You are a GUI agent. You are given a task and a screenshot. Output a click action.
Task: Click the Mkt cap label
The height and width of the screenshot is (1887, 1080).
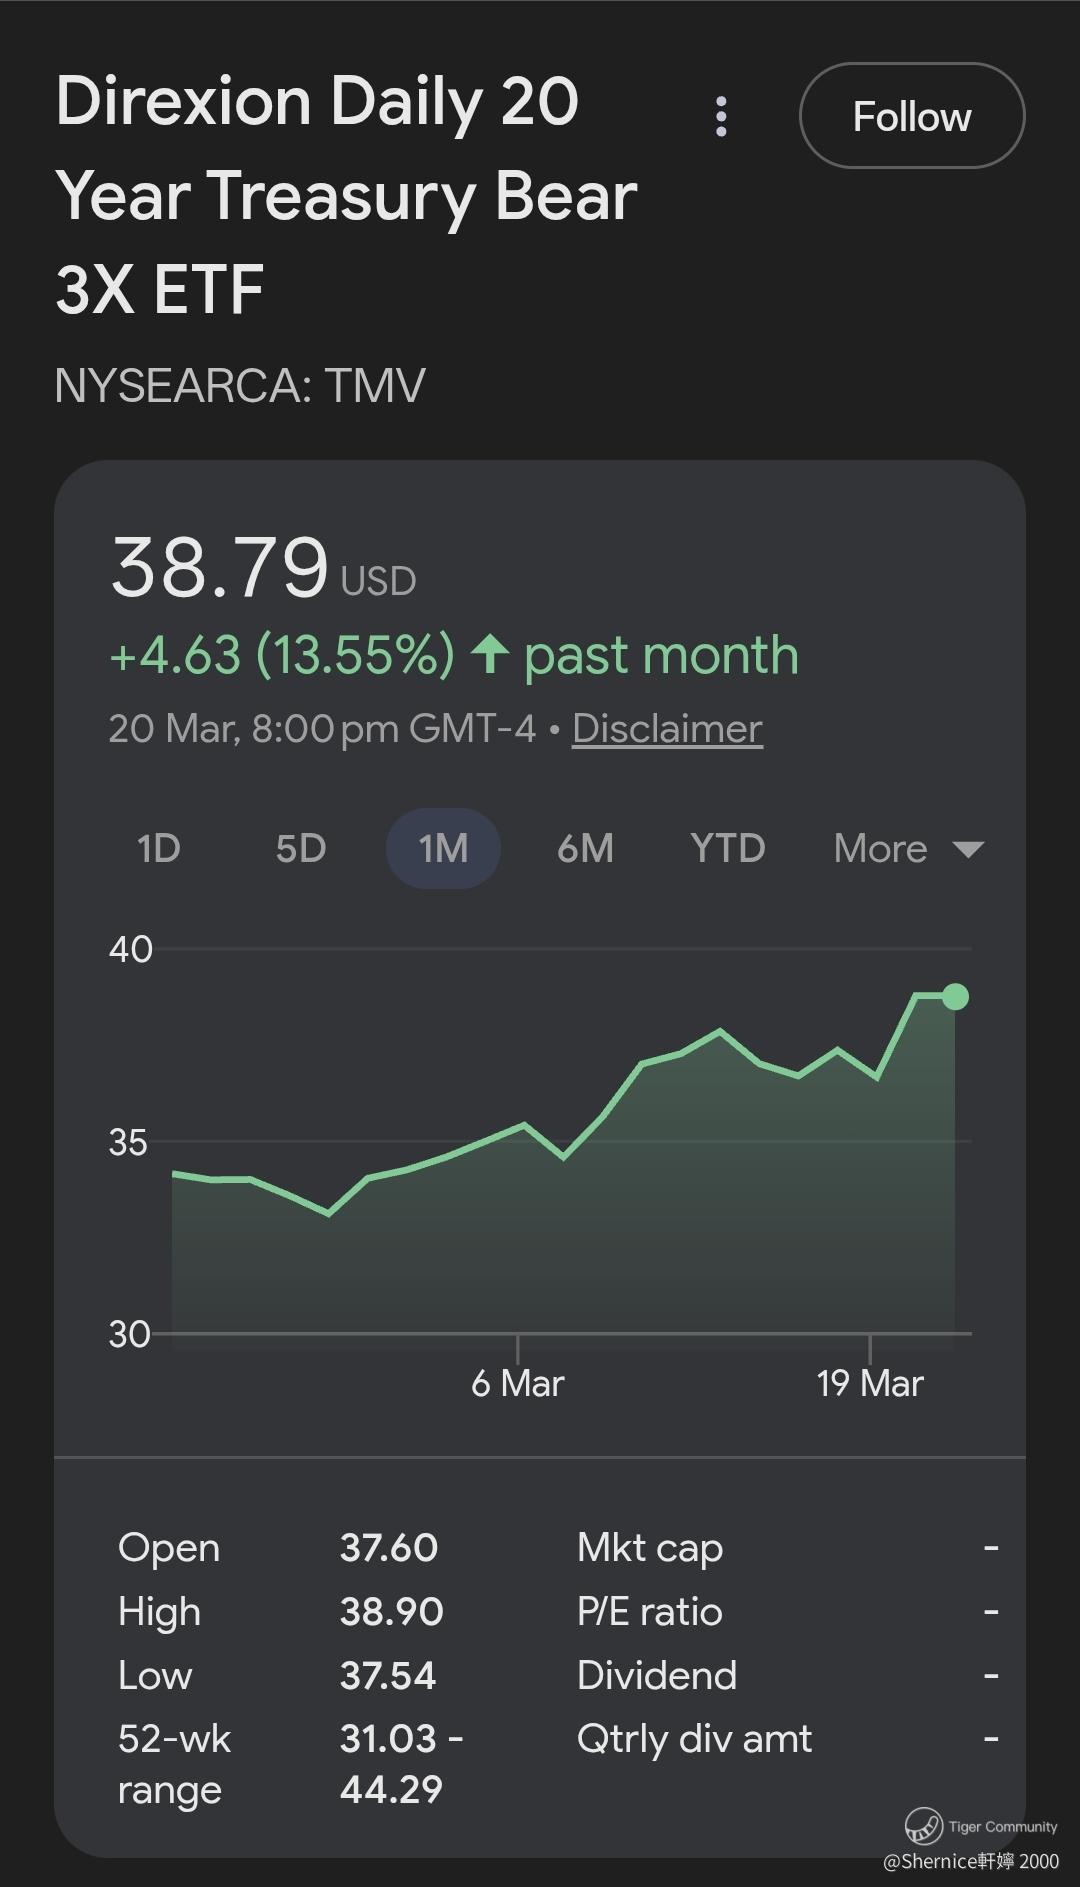(649, 1547)
